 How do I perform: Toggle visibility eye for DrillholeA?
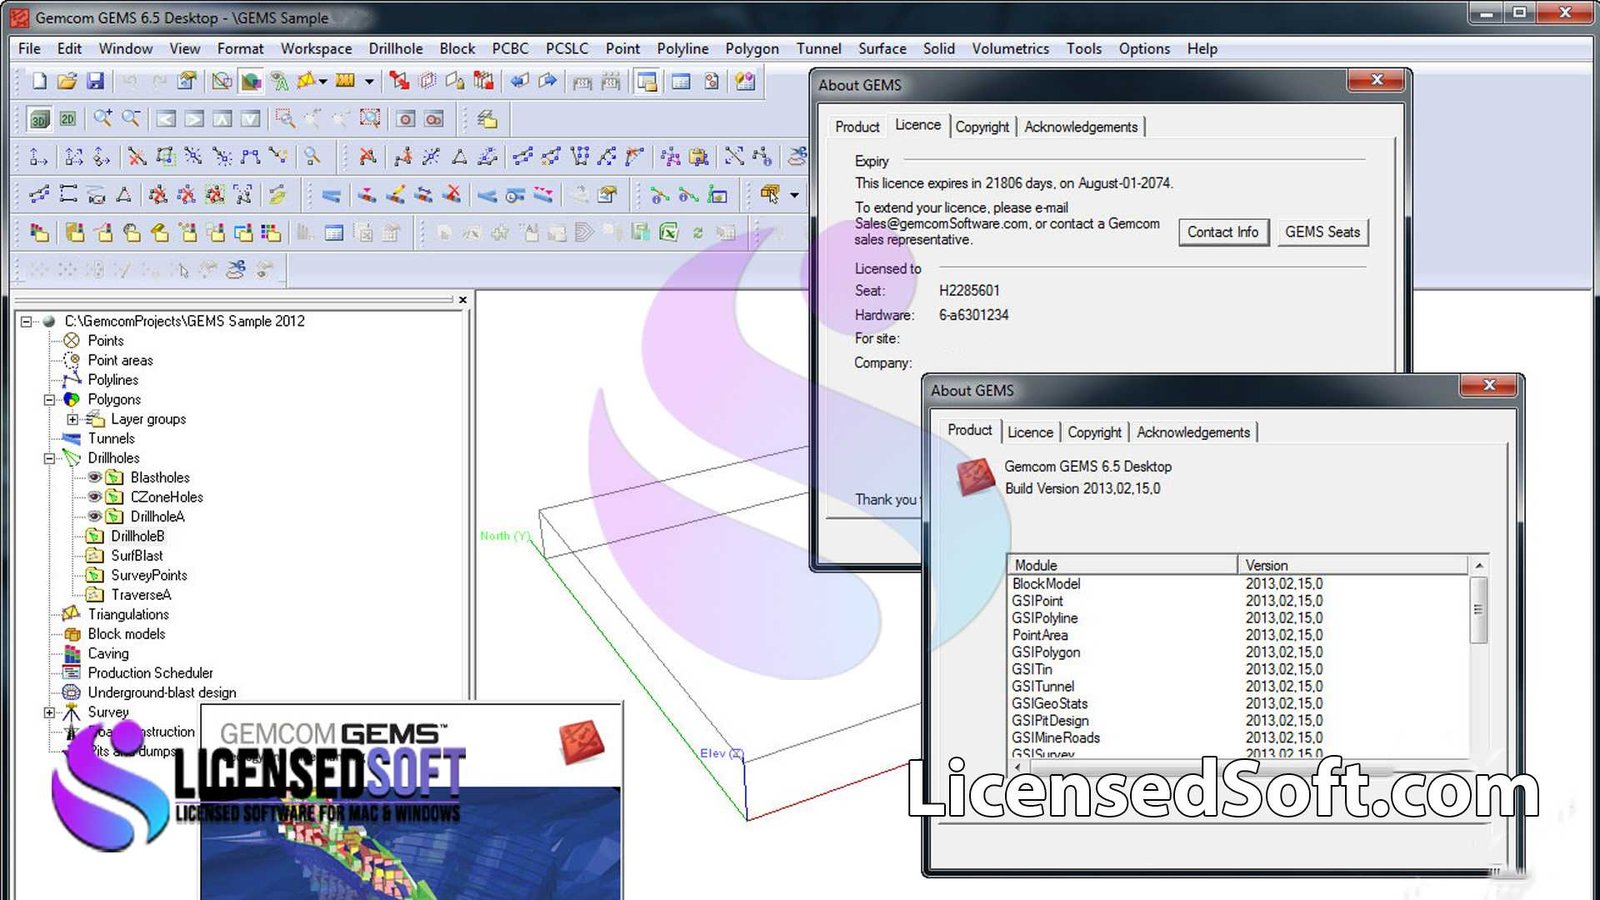coord(95,516)
